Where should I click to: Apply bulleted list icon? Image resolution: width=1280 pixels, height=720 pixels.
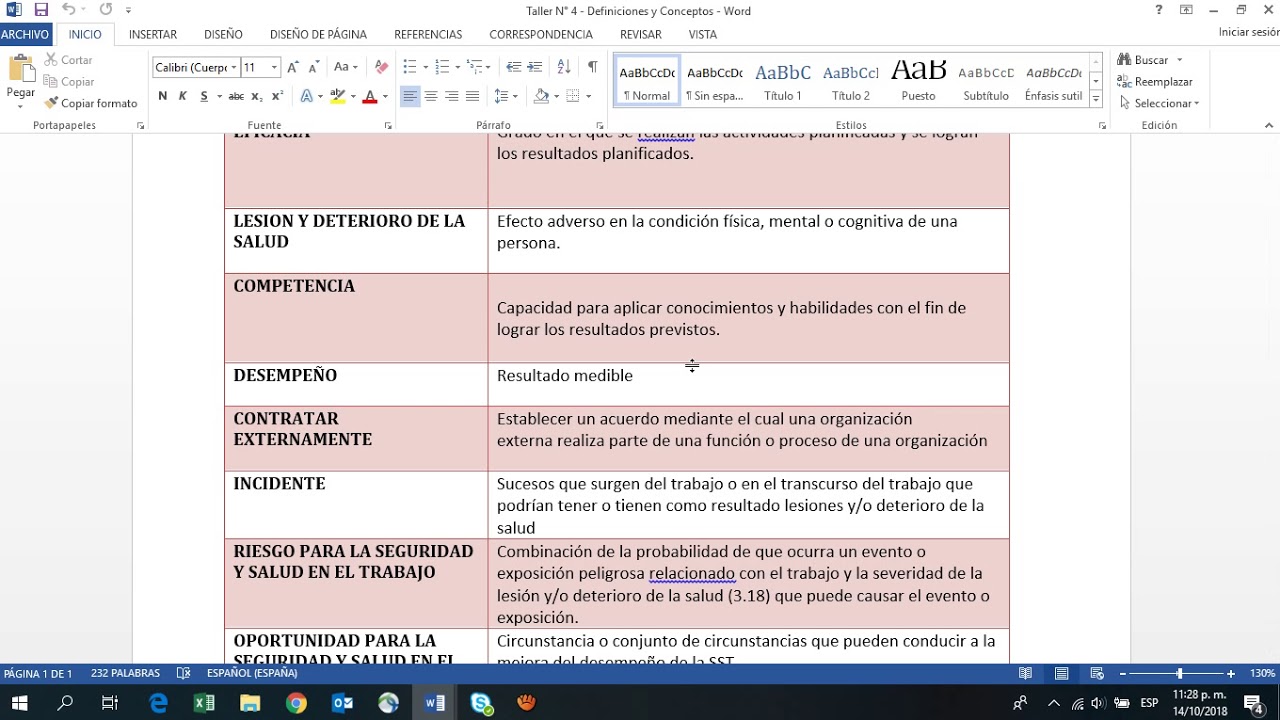[409, 67]
